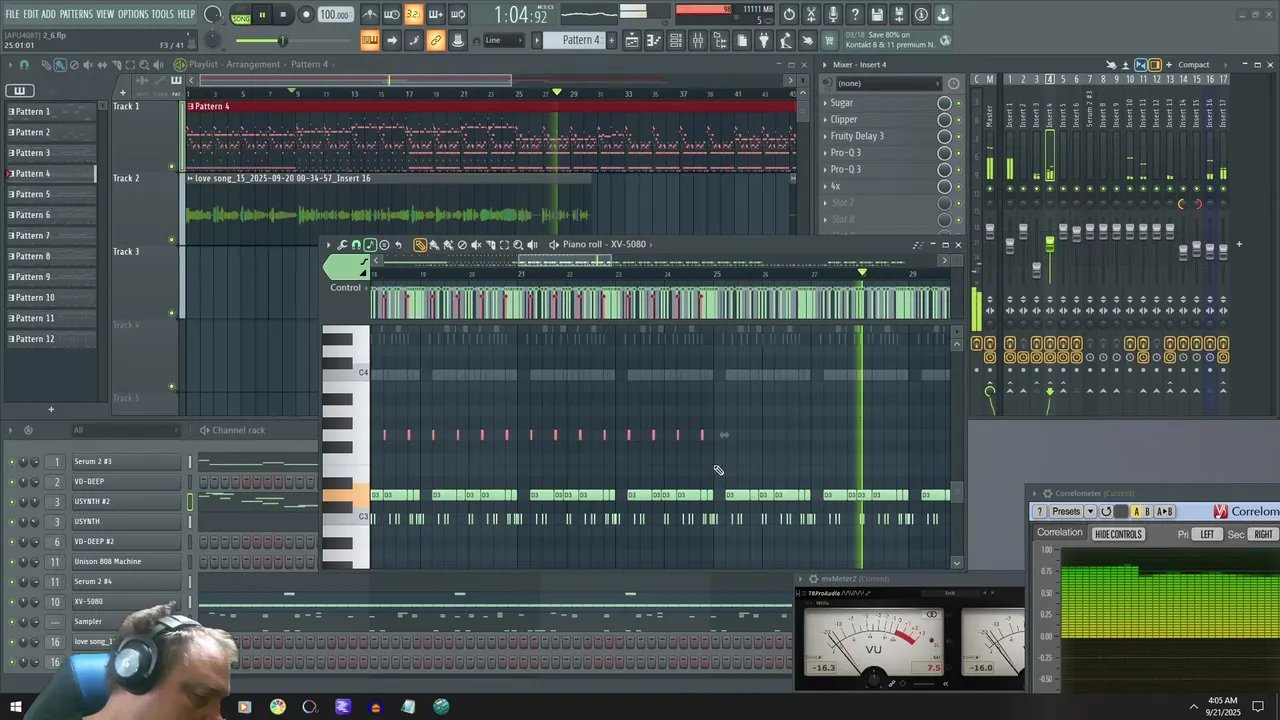The height and width of the screenshot is (720, 1280).
Task: Toggle the step editing arrow icon
Action: pos(392,41)
